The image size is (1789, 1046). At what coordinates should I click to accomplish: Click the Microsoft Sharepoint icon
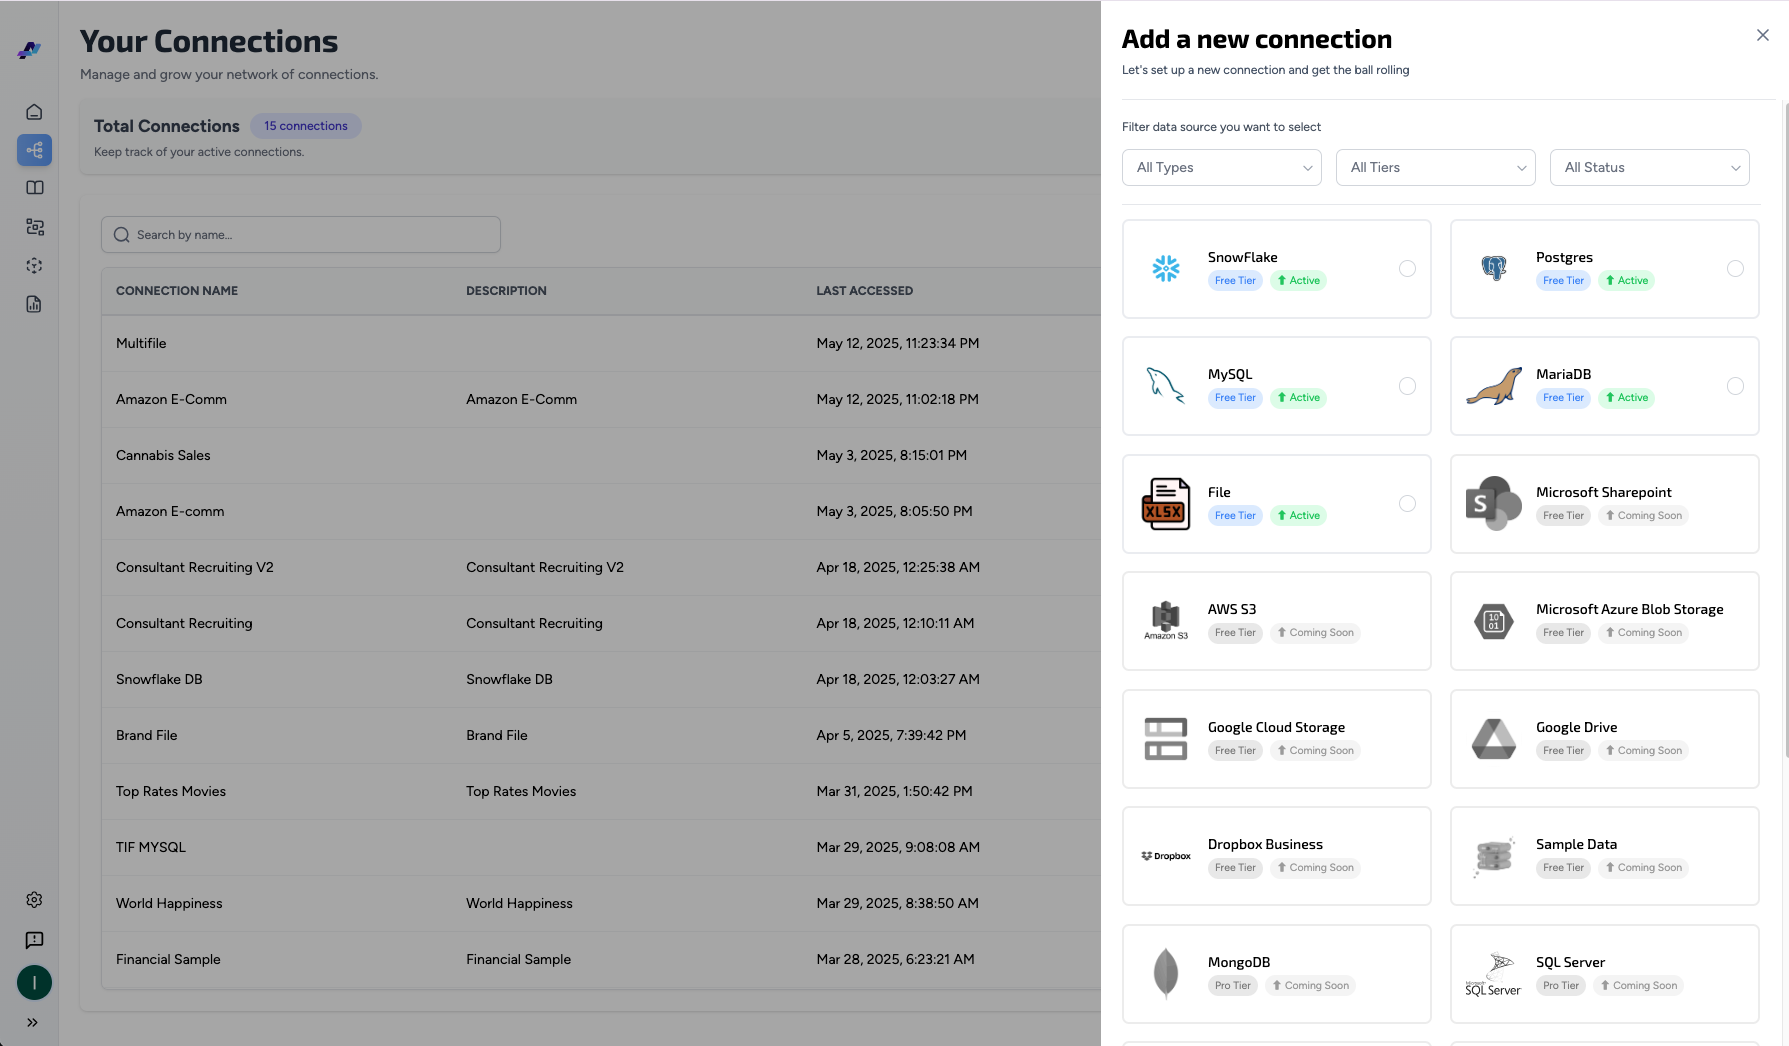pyautogui.click(x=1494, y=503)
